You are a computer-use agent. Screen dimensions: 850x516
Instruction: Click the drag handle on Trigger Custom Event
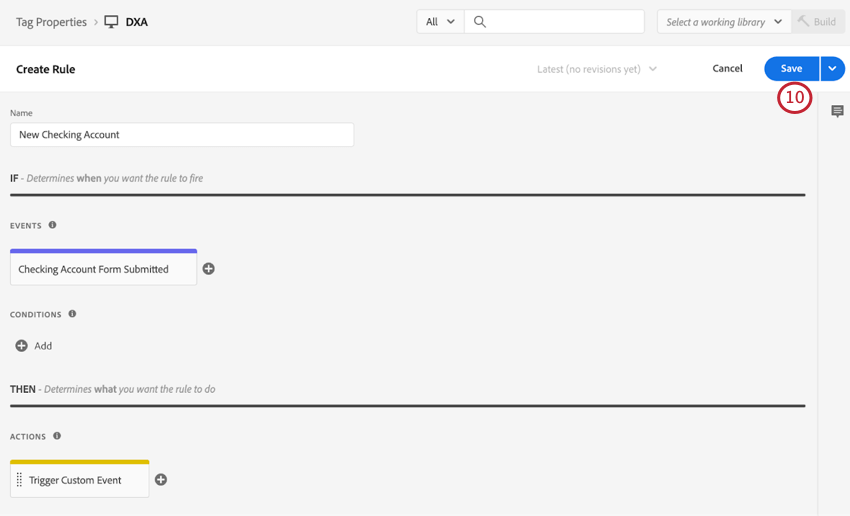(x=19, y=480)
